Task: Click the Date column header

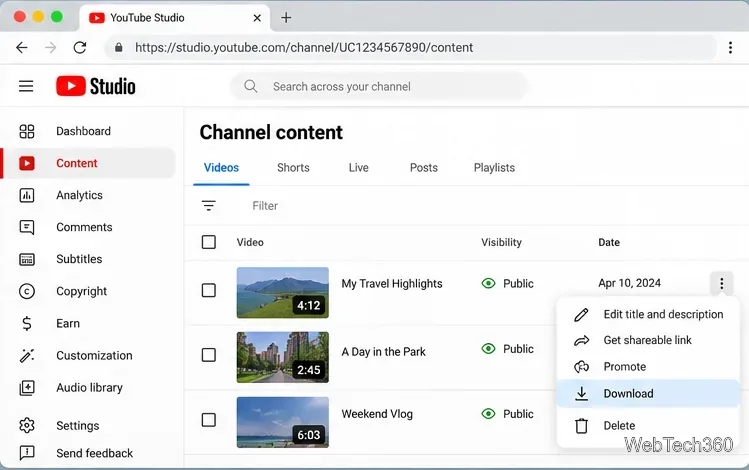Action: click(x=609, y=242)
